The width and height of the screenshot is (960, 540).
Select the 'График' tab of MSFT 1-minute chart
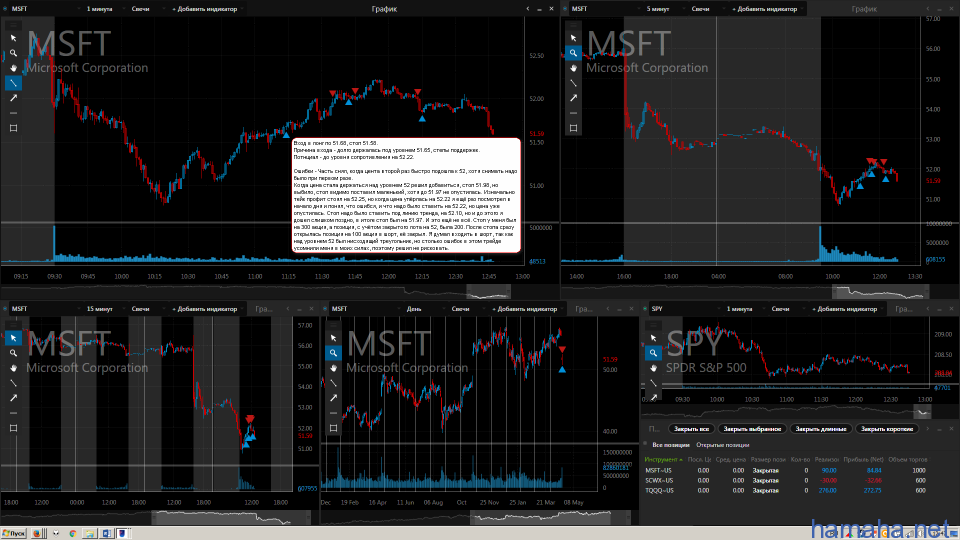pos(384,9)
